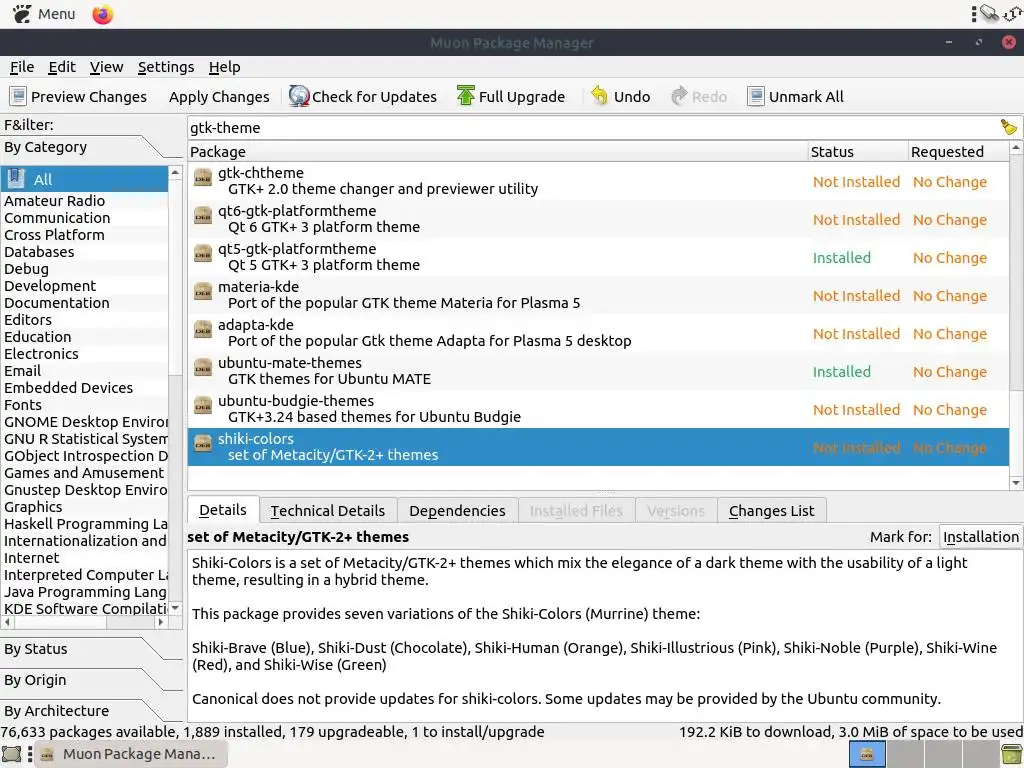Viewport: 1024px width, 768px height.
Task: Select the Databases category
Action: [84, 251]
